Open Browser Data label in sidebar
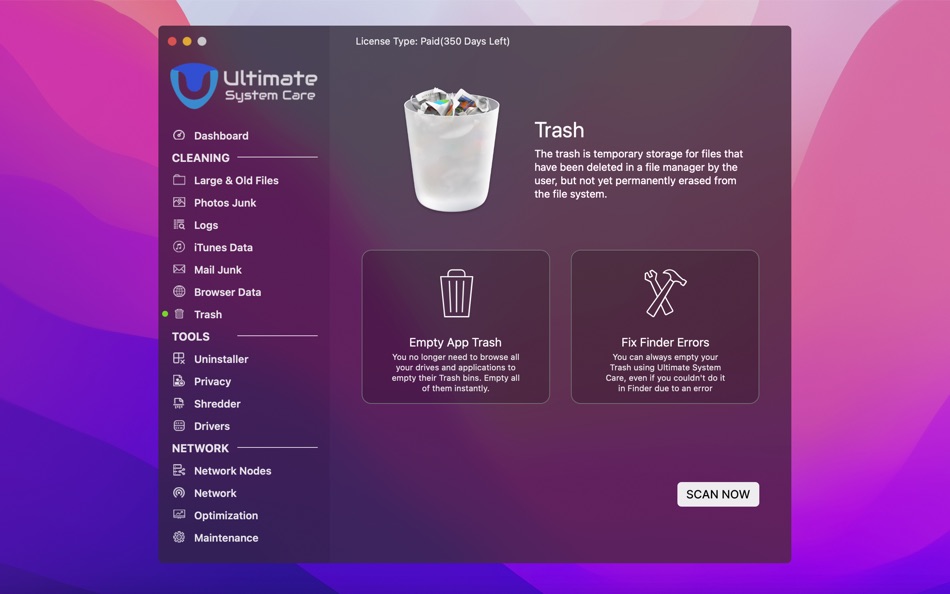Image resolution: width=950 pixels, height=594 pixels. [x=227, y=292]
